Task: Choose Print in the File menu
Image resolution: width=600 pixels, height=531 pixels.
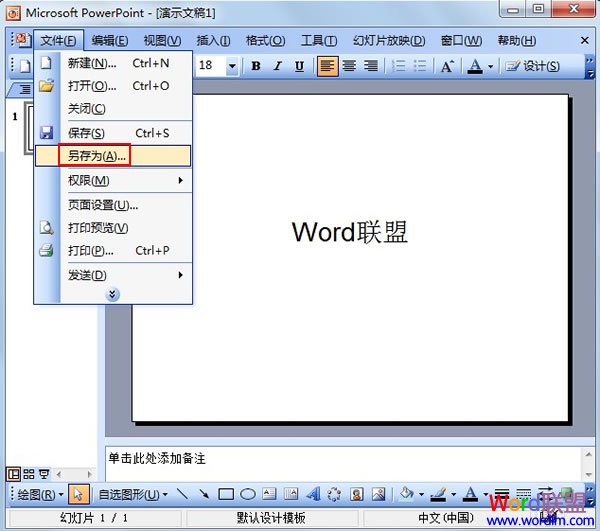Action: [113, 251]
